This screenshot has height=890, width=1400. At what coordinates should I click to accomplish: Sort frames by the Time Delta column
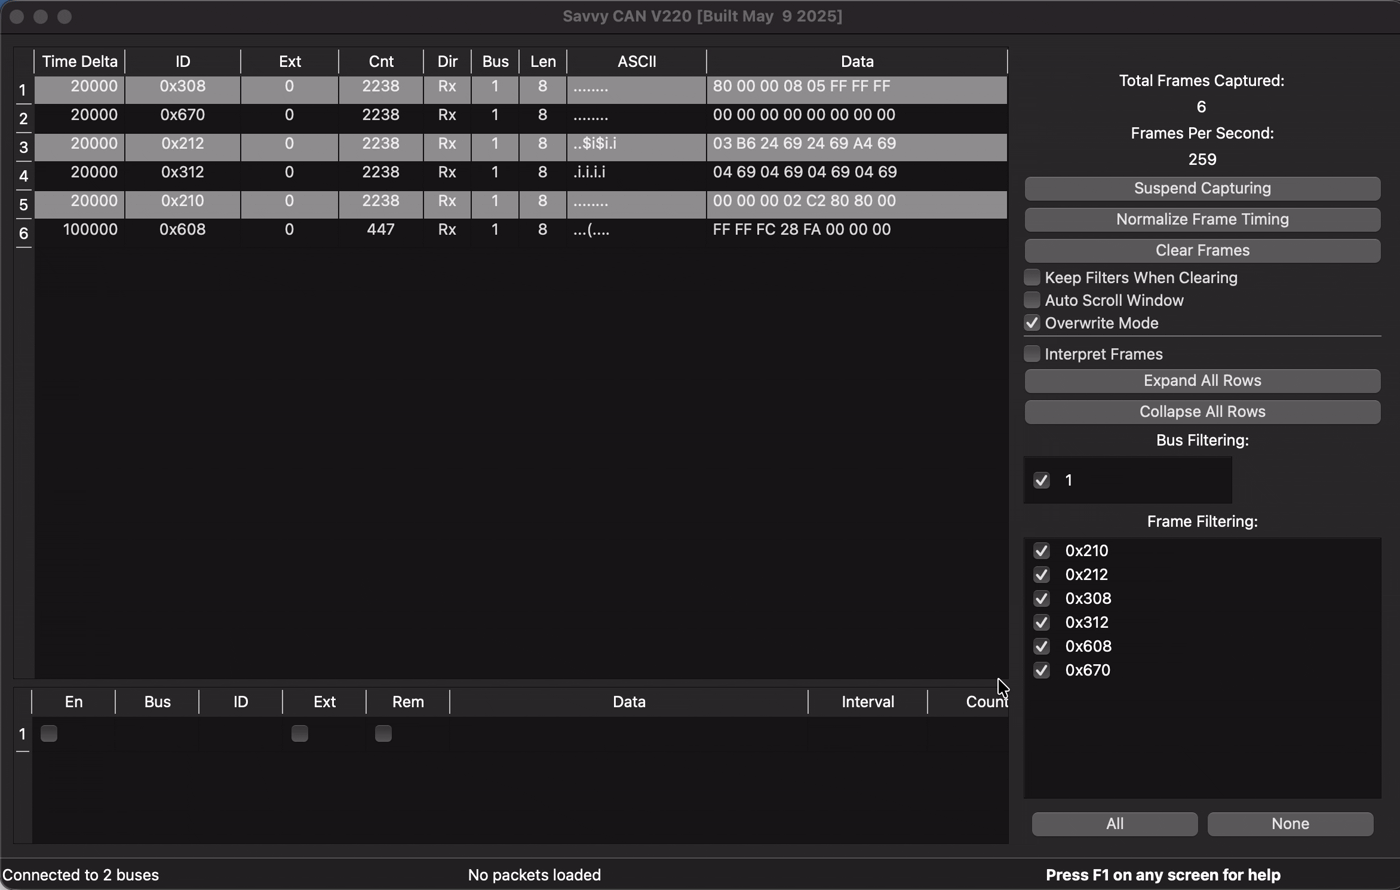(x=80, y=61)
